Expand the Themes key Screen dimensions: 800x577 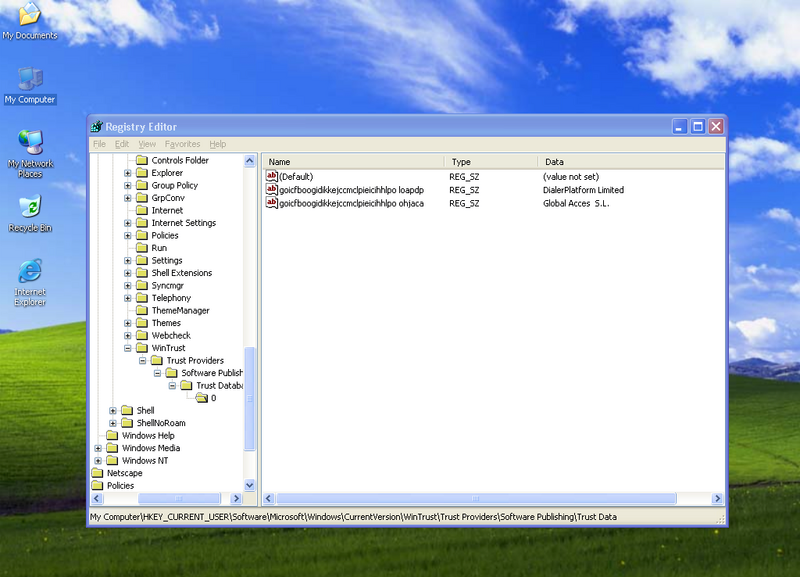128,323
